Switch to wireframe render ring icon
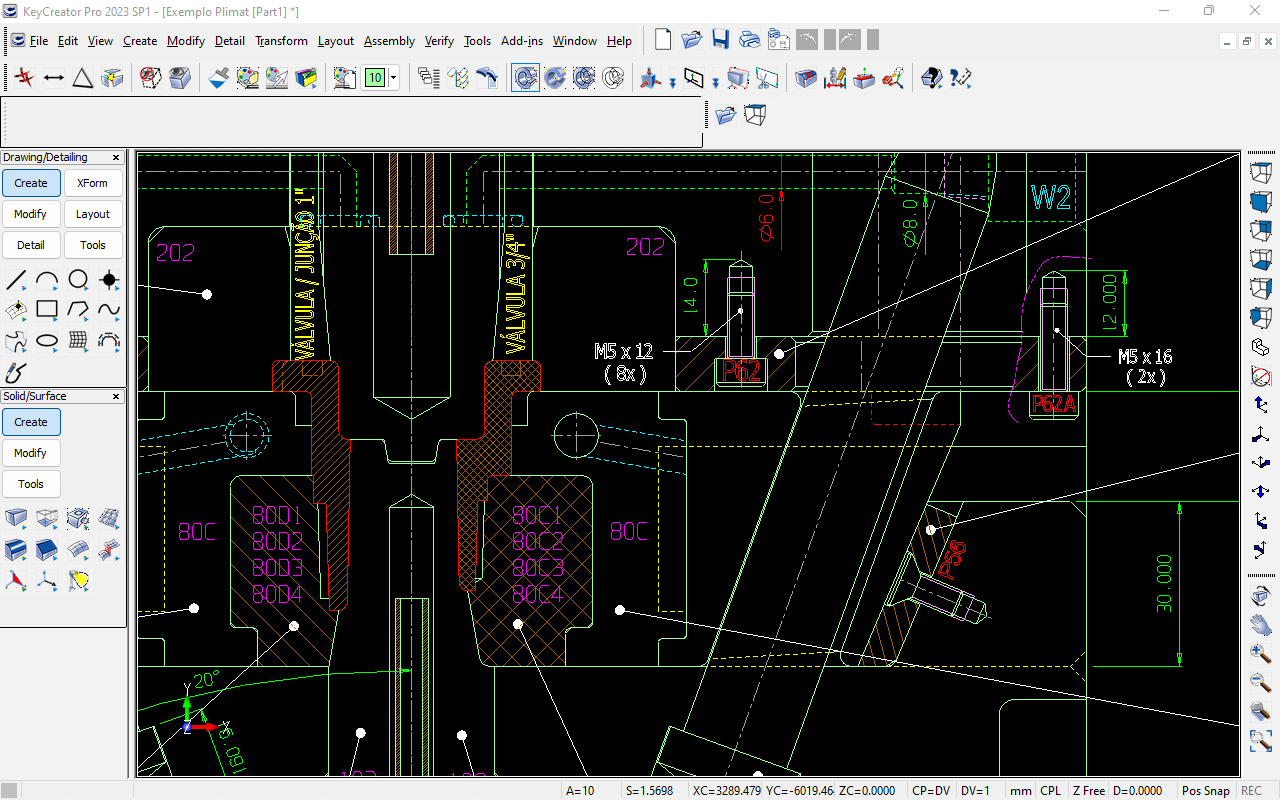Viewport: 1280px width, 800px height. (613, 77)
